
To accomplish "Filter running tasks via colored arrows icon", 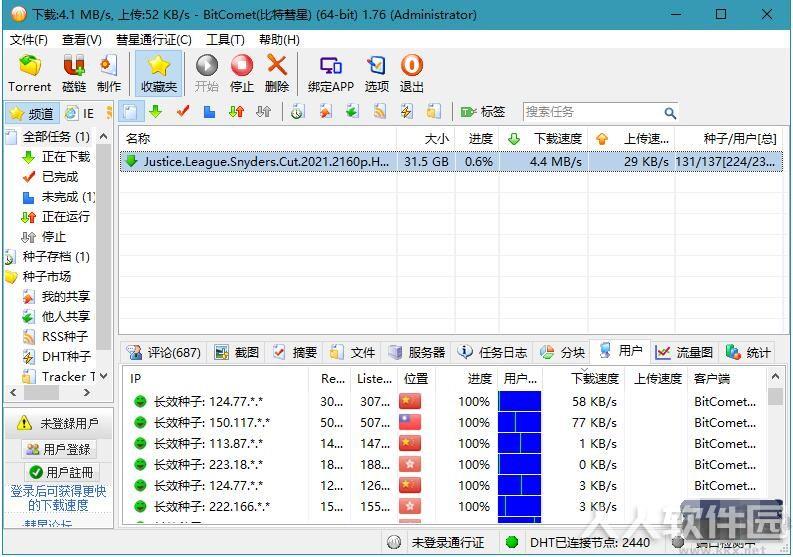I will (236, 112).
